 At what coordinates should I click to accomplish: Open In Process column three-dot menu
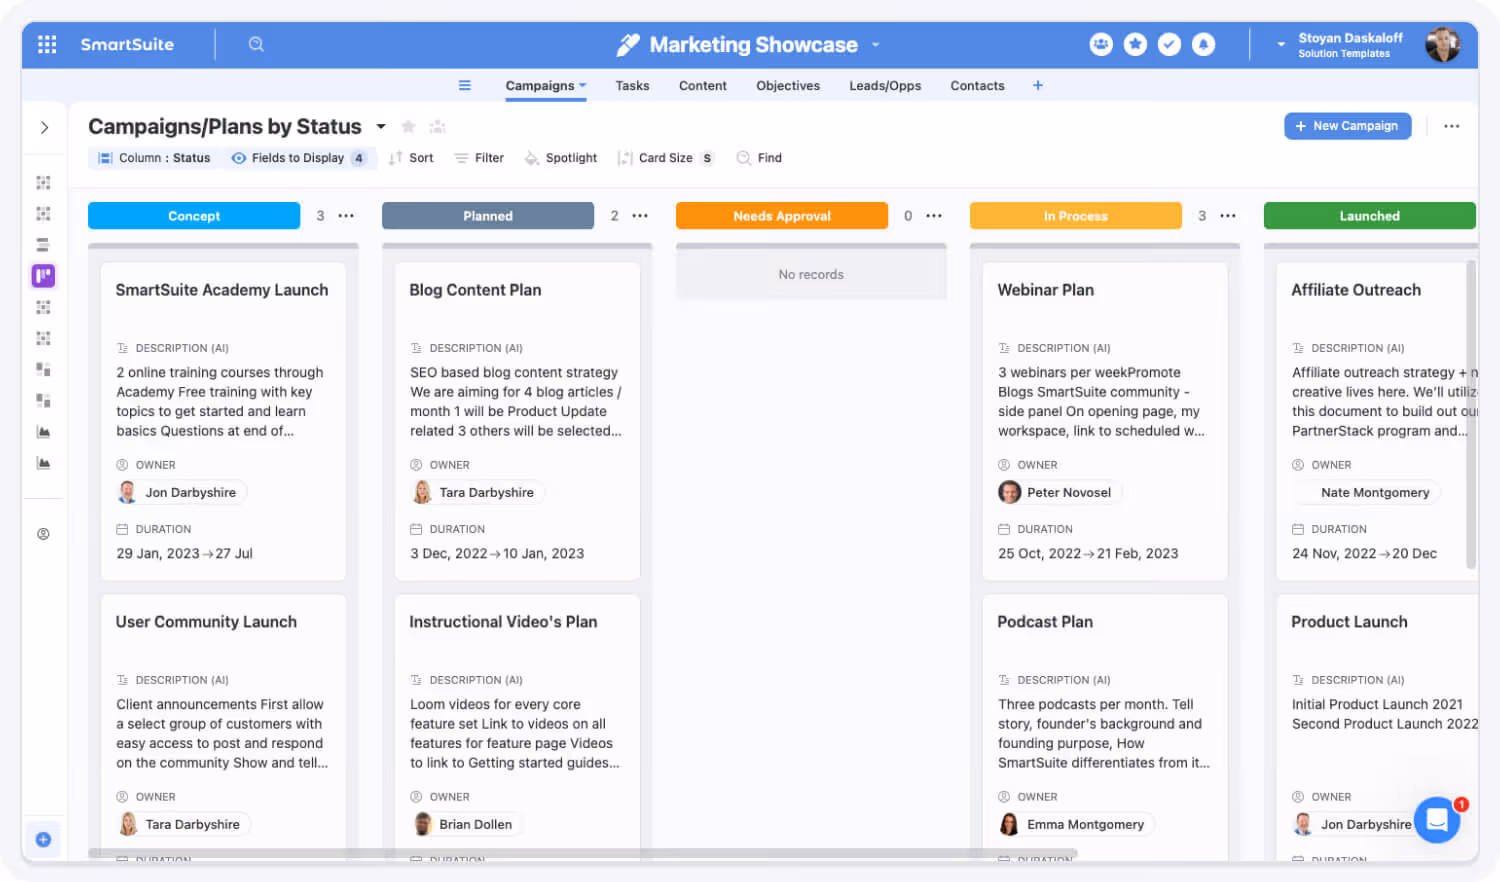coord(1228,216)
